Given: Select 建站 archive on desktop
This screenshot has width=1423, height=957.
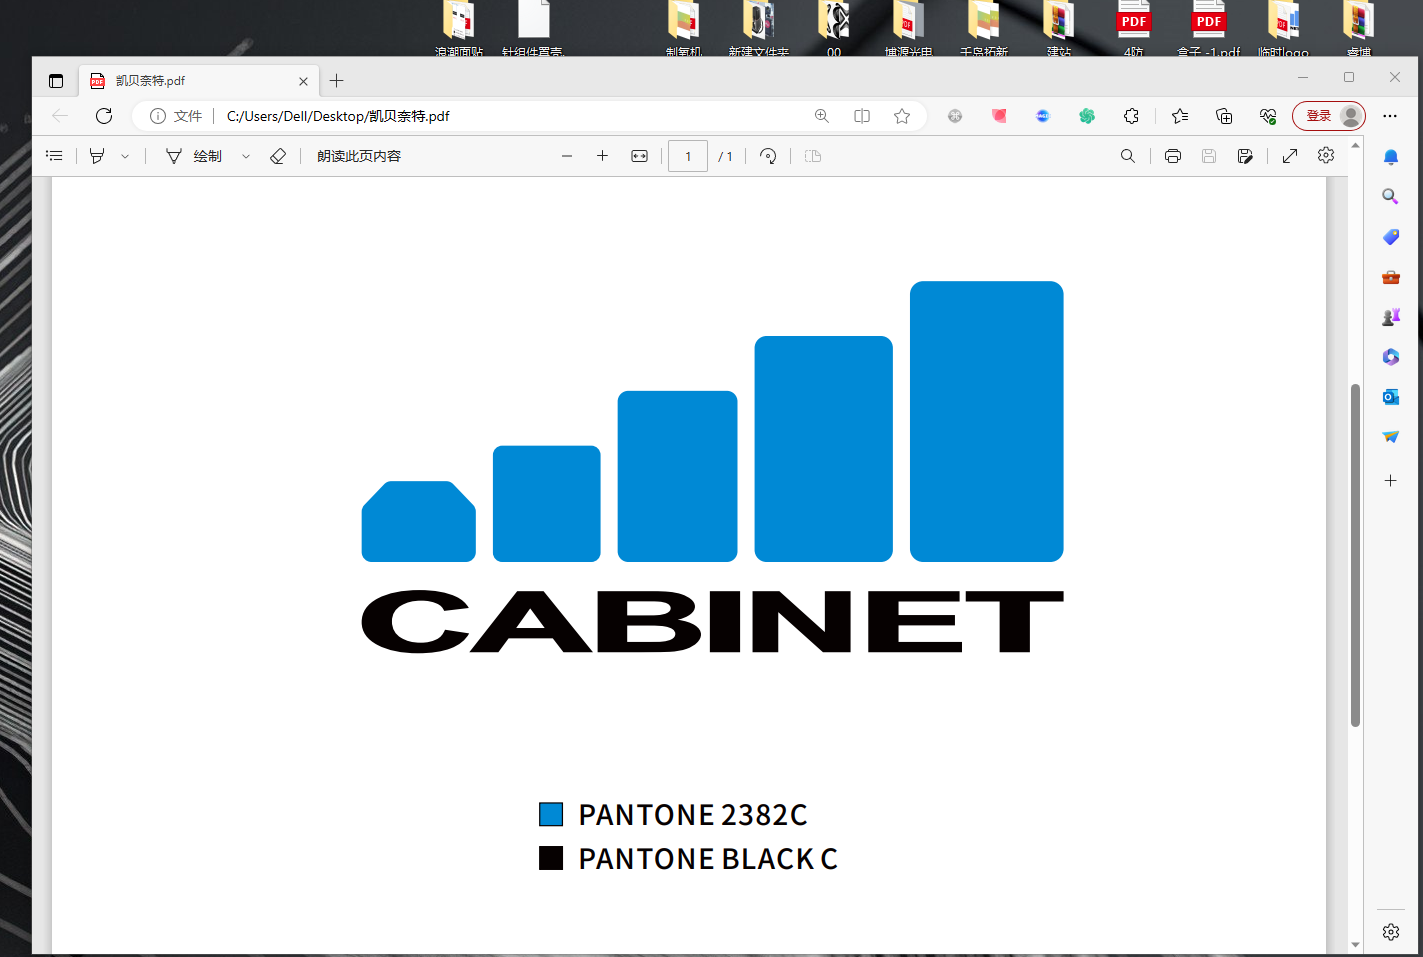Looking at the screenshot, I should [x=1059, y=28].
